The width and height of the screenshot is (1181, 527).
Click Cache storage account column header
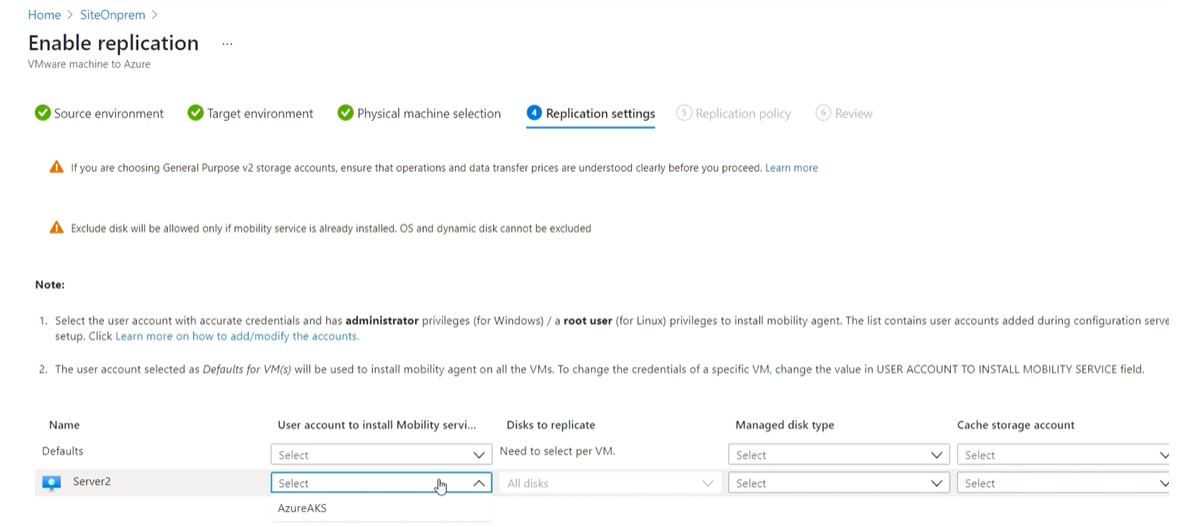(x=1015, y=425)
